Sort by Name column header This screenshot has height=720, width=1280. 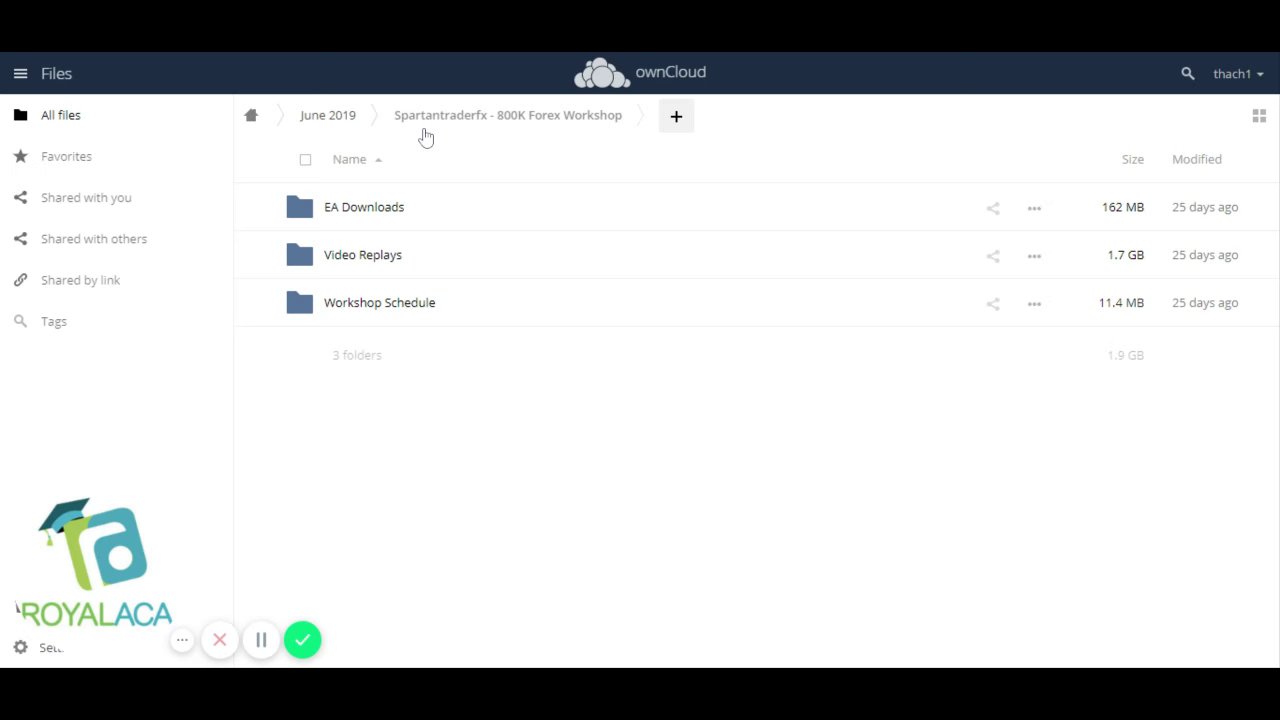coord(349,159)
